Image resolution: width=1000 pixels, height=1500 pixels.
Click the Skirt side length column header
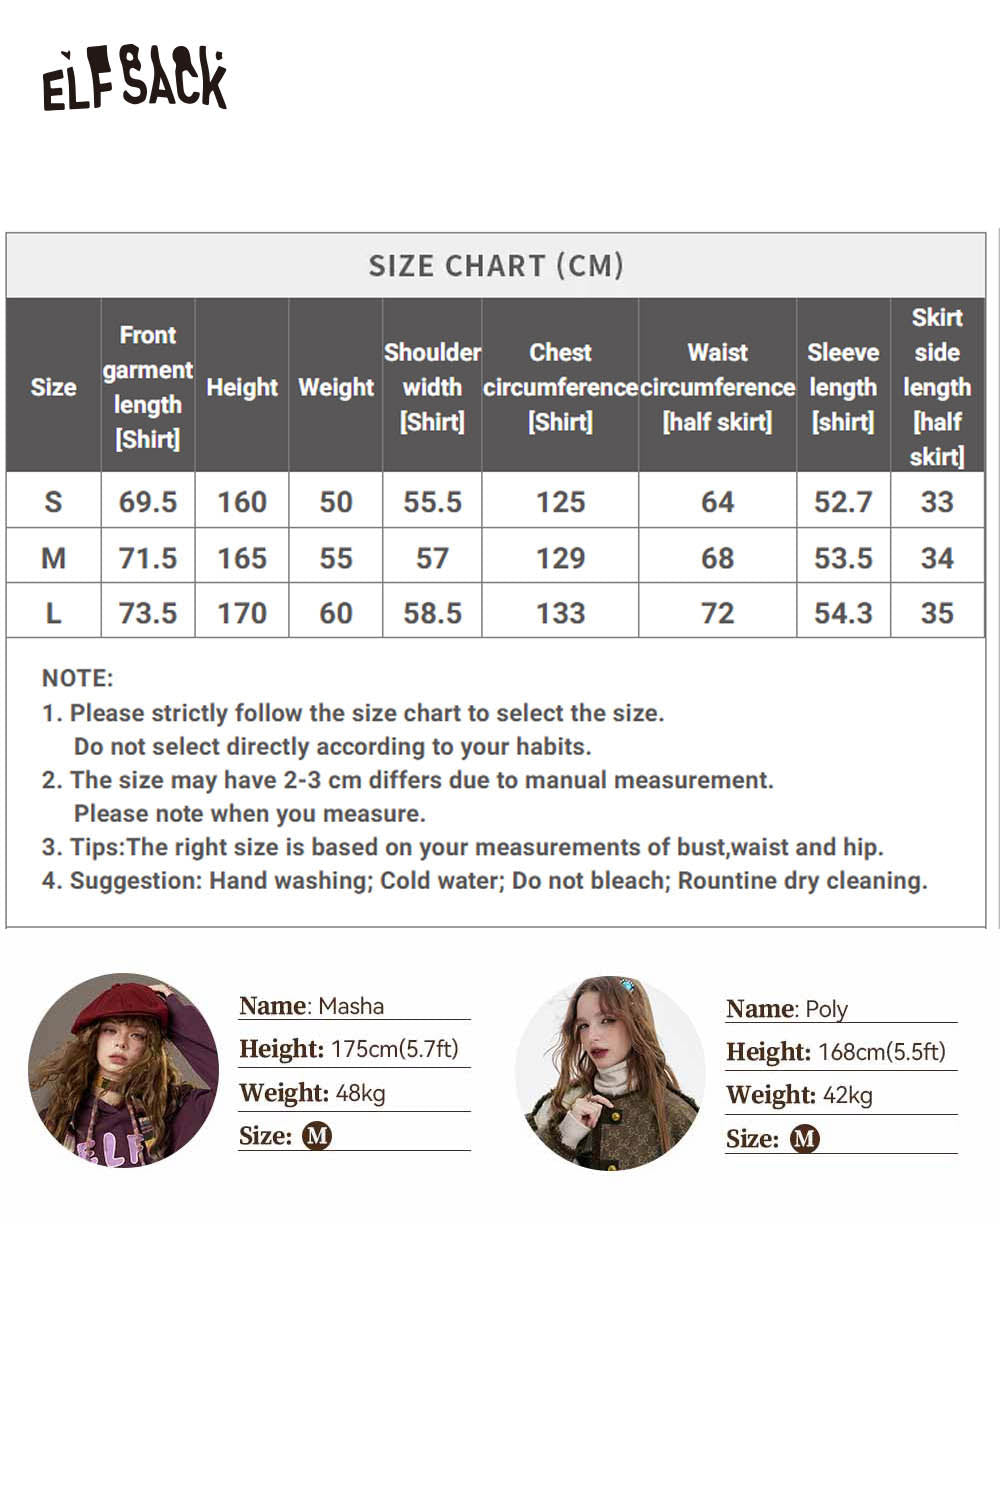(937, 387)
